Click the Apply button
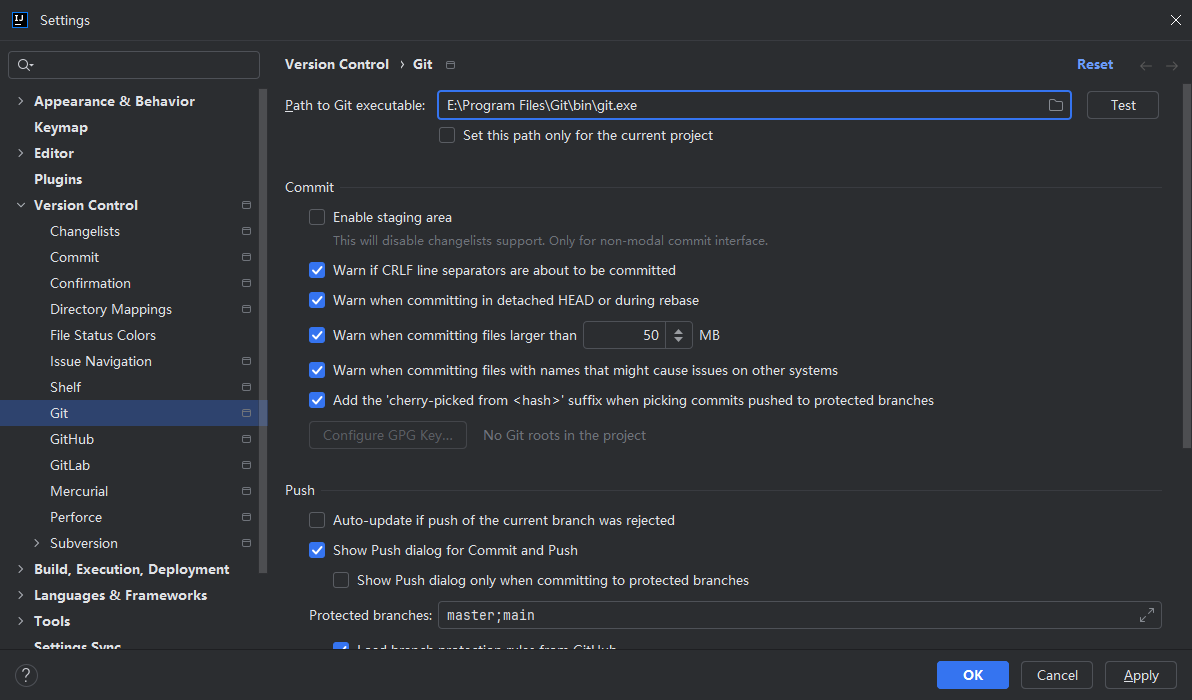 pos(1140,675)
